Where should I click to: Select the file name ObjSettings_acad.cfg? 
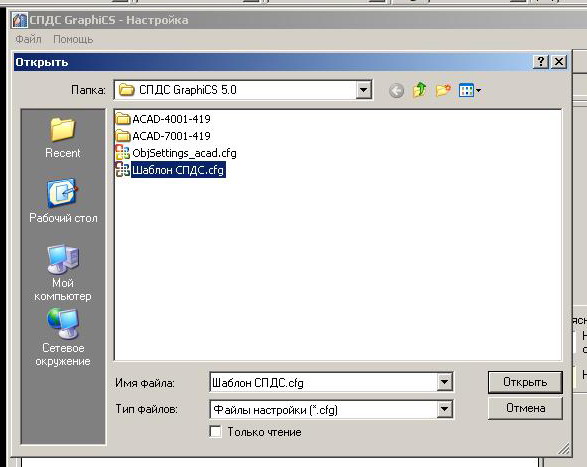[x=184, y=153]
